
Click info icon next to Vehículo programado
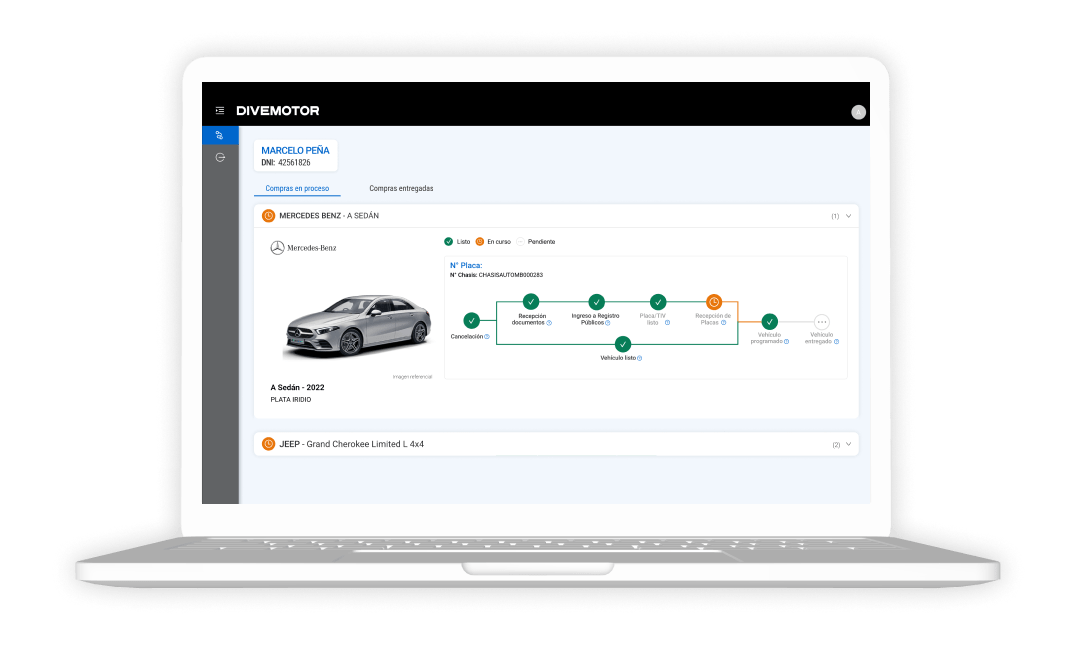[786, 341]
